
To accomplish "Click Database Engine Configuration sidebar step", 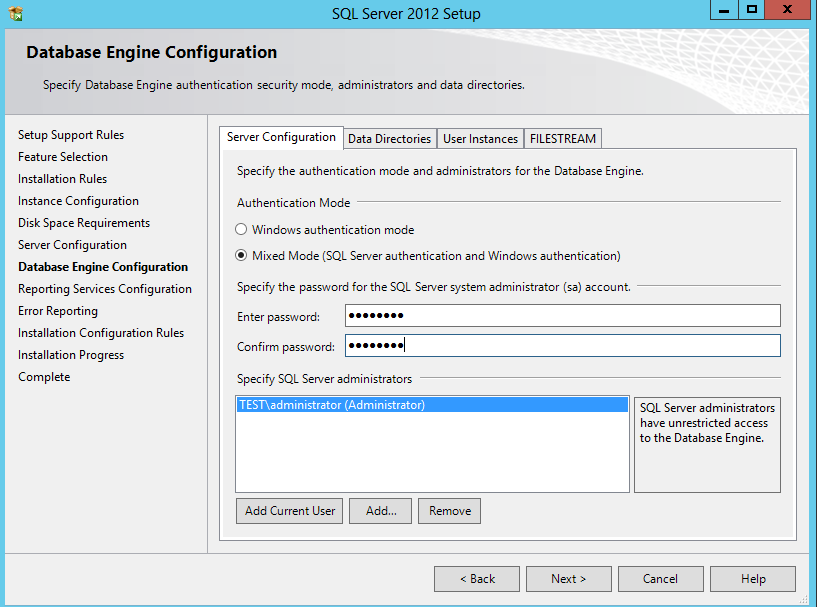I will [103, 267].
